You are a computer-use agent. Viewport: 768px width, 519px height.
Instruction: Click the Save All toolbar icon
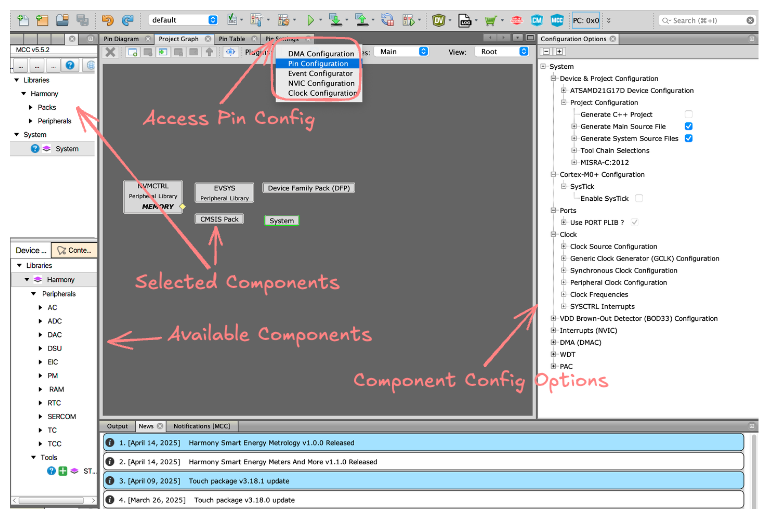coord(82,20)
